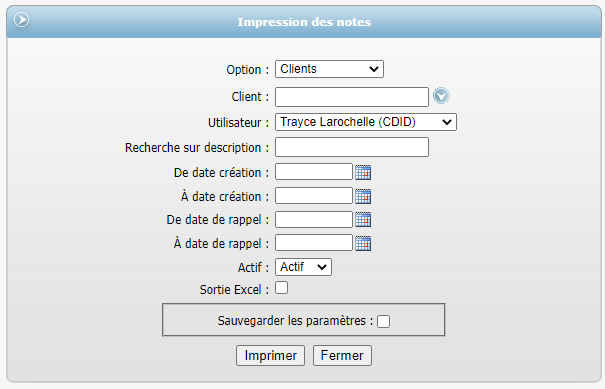Open calendar for À date de rappel
This screenshot has width=605, height=389.
tap(363, 244)
